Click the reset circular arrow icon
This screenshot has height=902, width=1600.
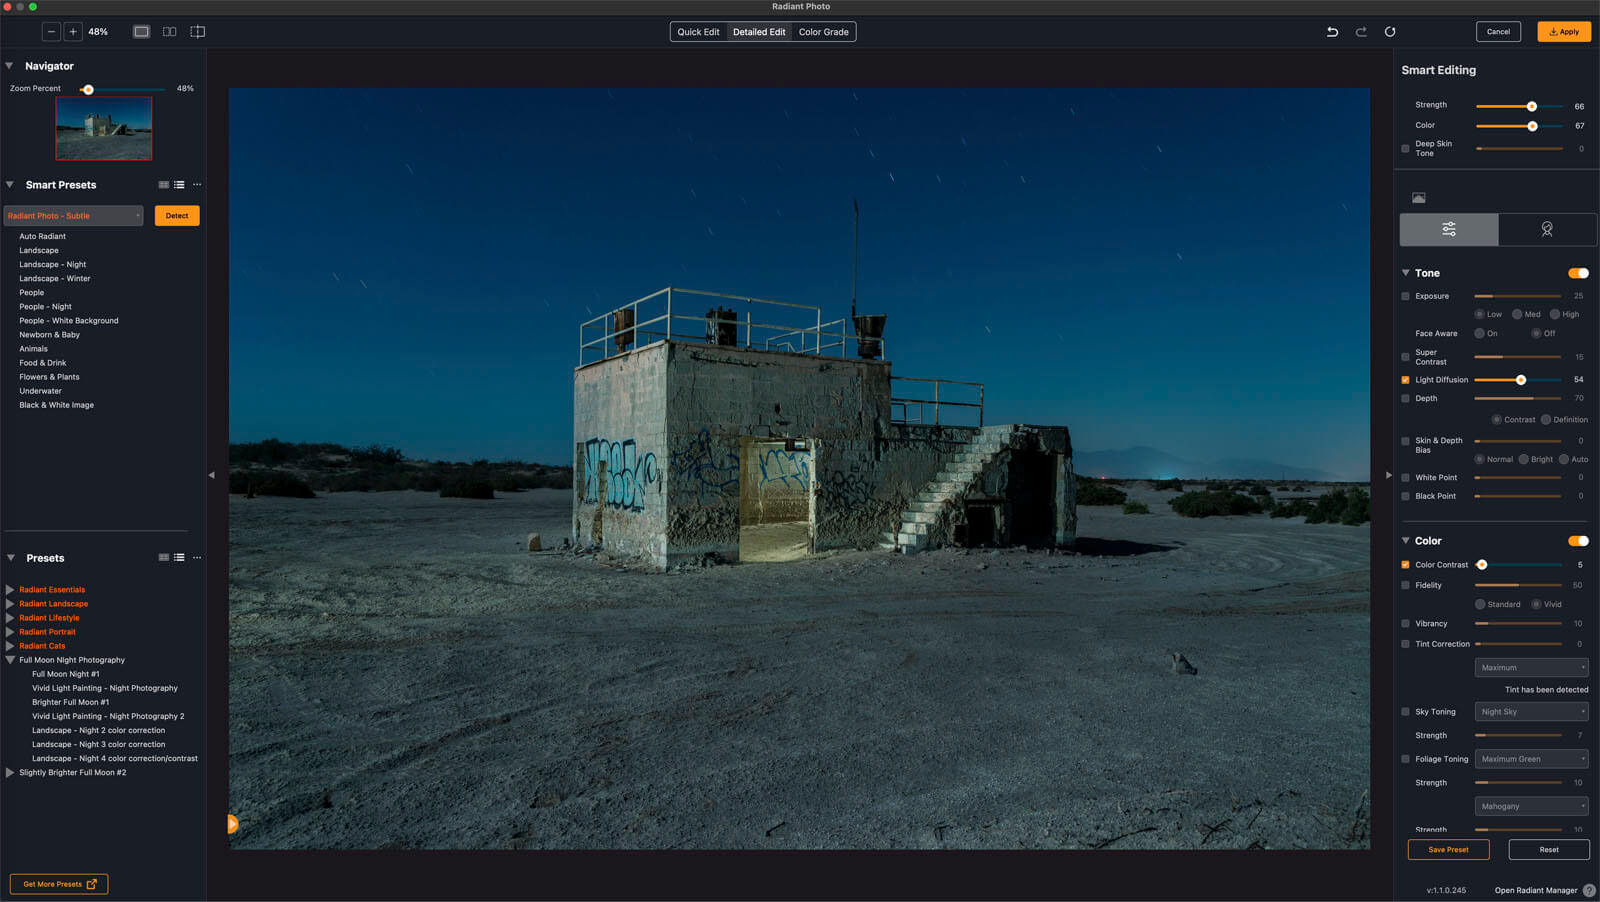tap(1390, 32)
